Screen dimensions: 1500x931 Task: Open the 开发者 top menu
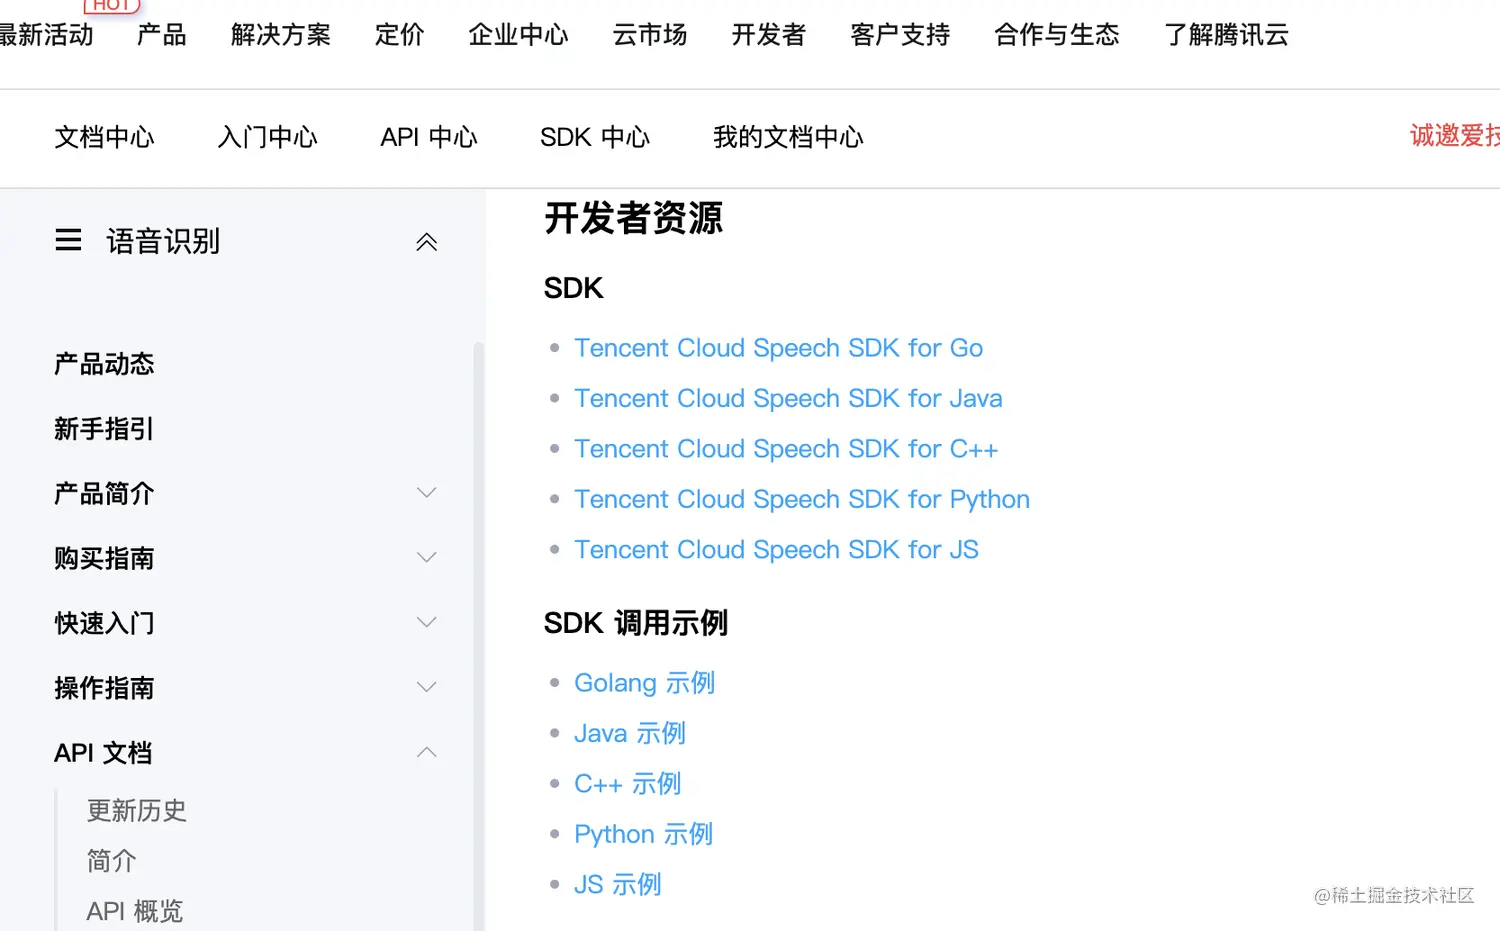(769, 35)
